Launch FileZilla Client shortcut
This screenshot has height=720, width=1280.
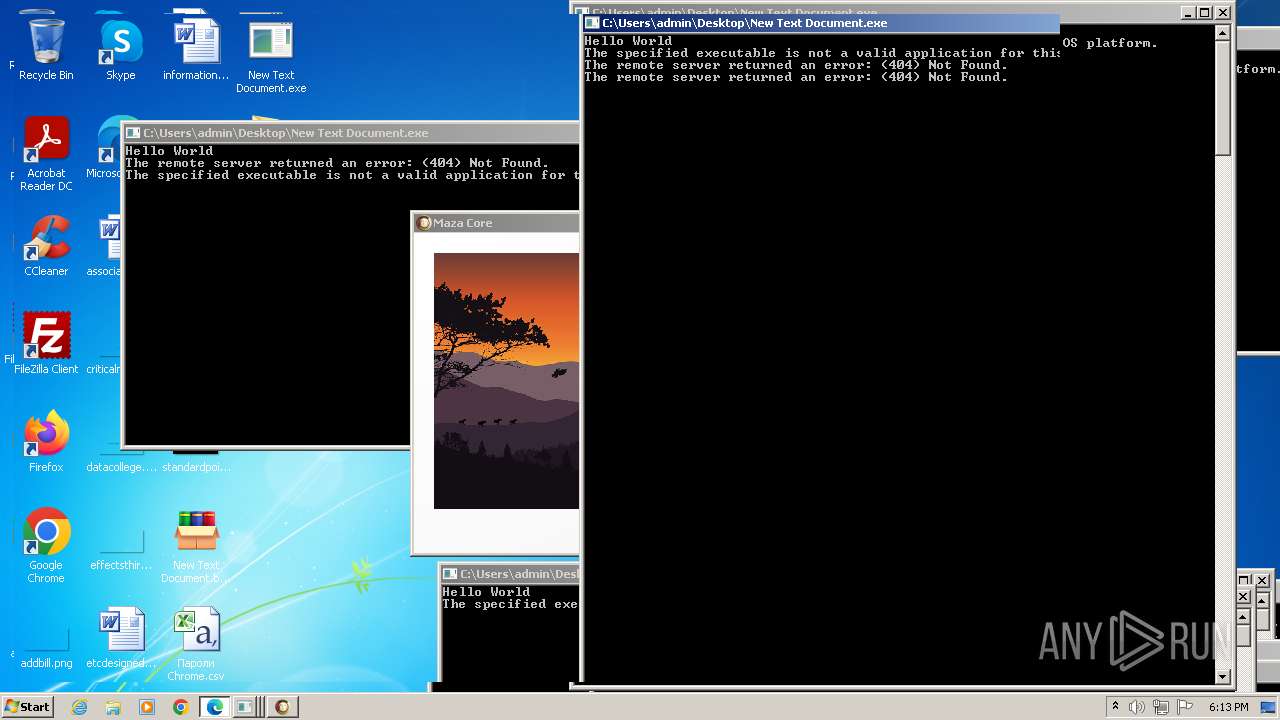46,343
